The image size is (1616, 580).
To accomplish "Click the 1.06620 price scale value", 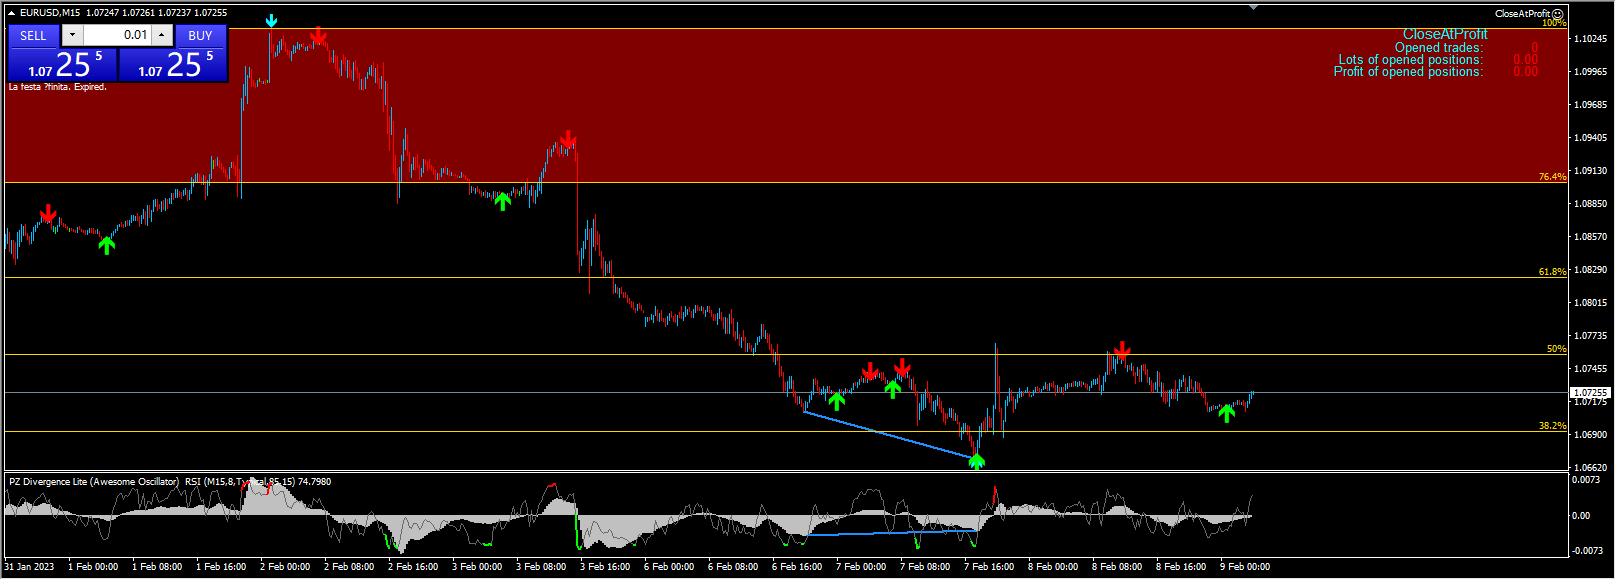I will (1591, 467).
